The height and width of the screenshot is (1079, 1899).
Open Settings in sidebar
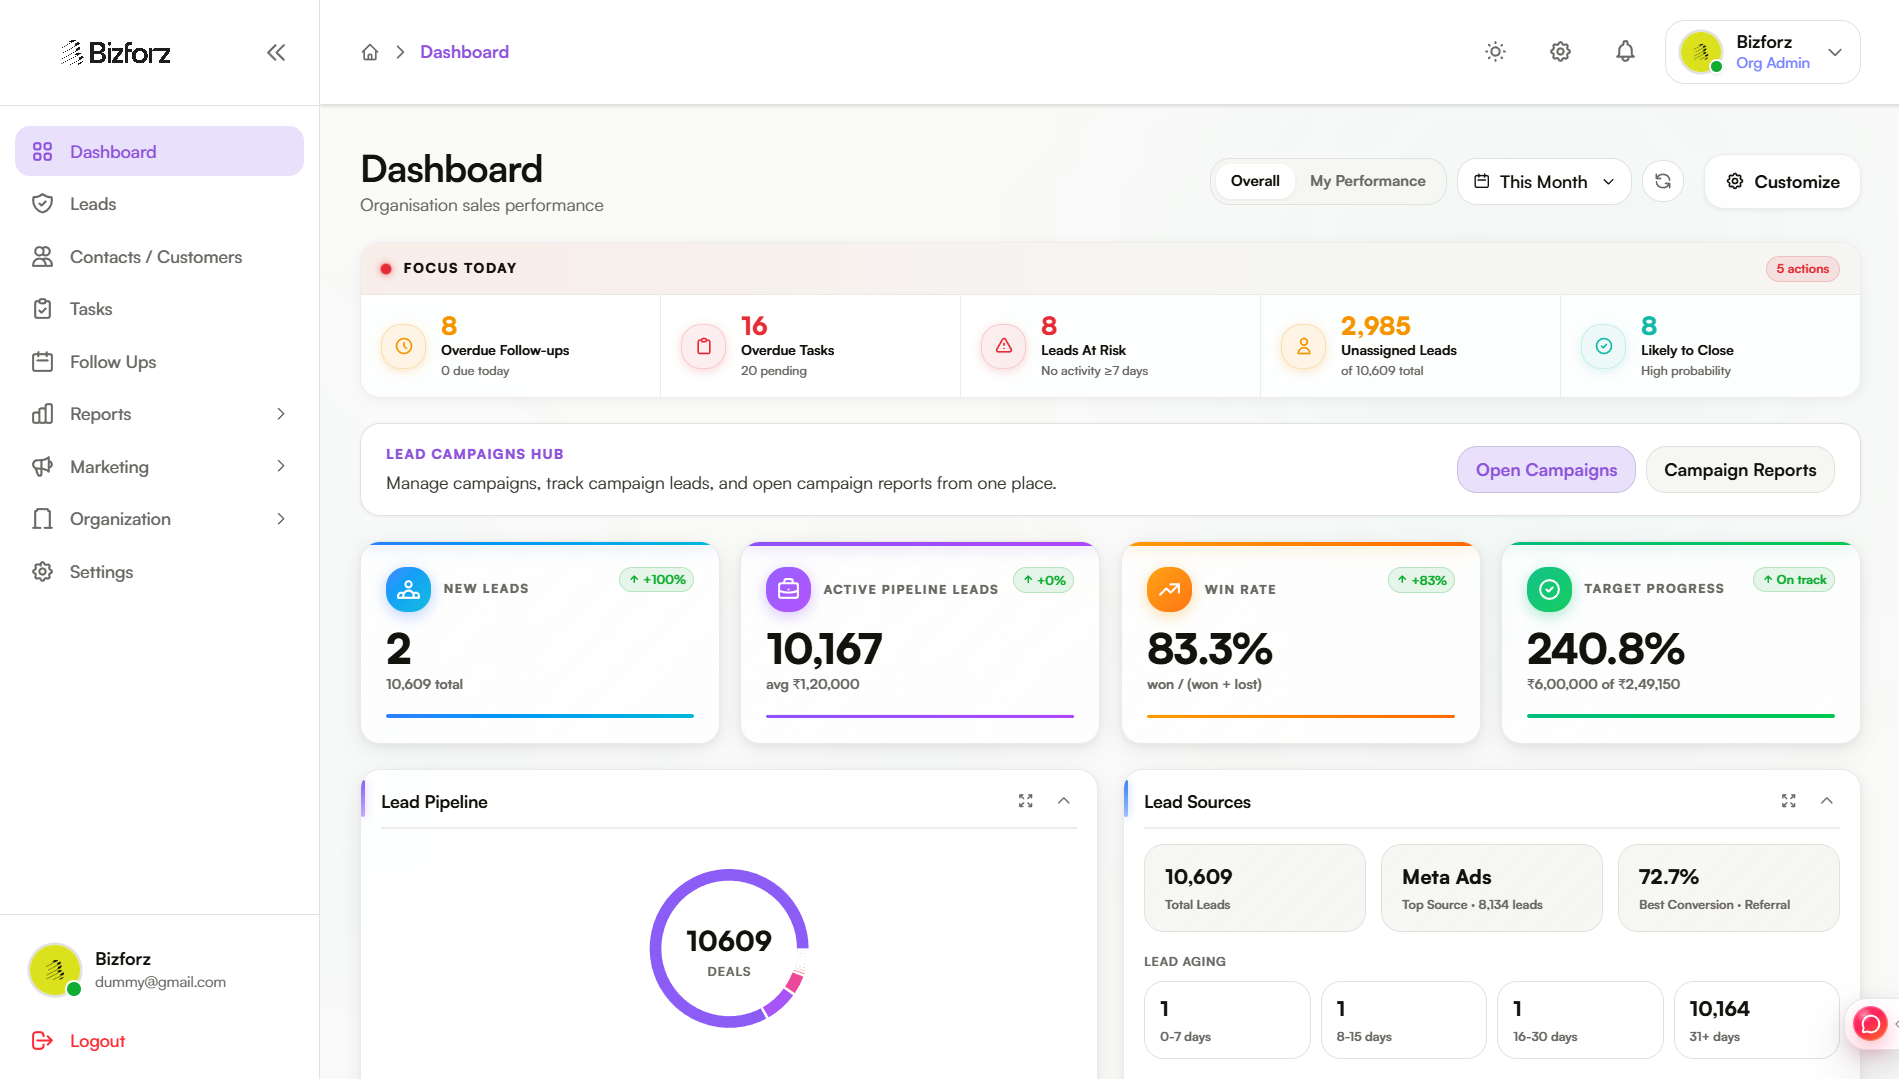tap(159, 572)
